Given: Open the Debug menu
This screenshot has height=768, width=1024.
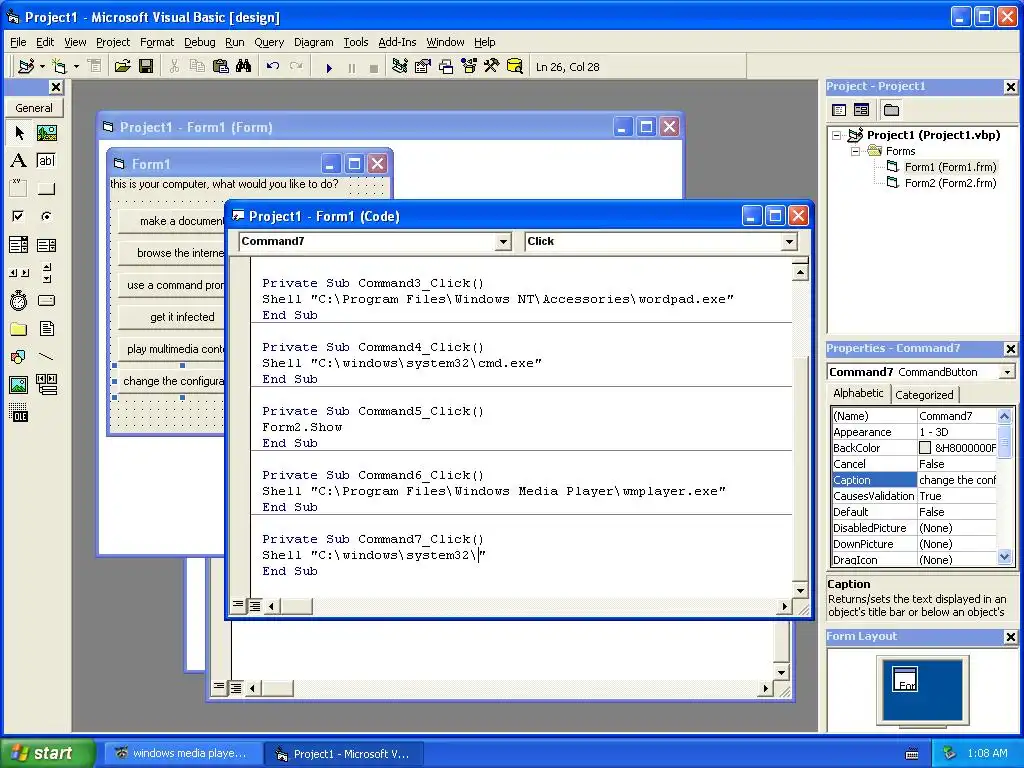Looking at the screenshot, I should [x=199, y=42].
